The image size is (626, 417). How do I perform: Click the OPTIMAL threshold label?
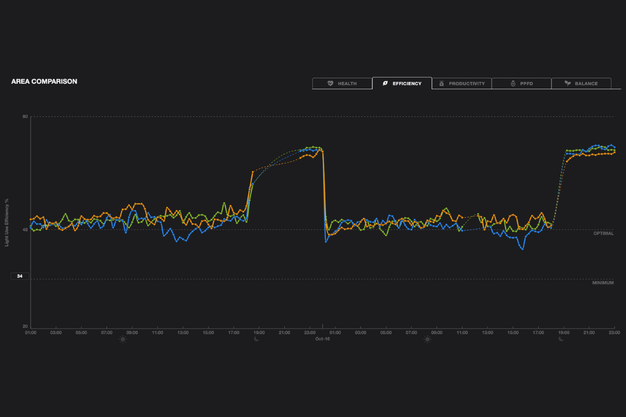tap(603, 233)
